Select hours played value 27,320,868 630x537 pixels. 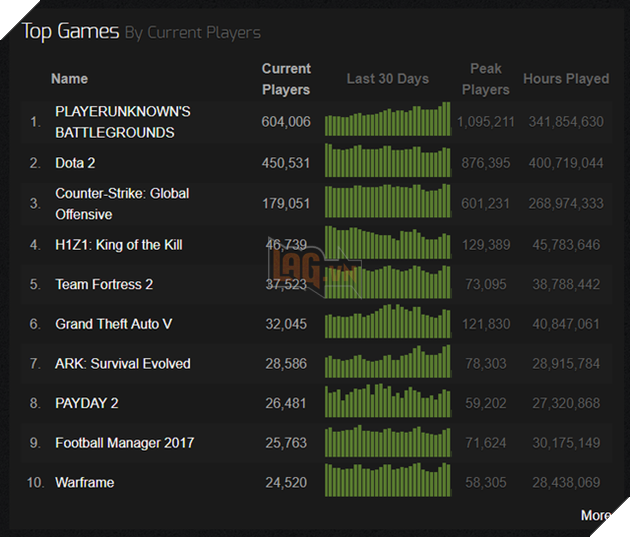[566, 403]
